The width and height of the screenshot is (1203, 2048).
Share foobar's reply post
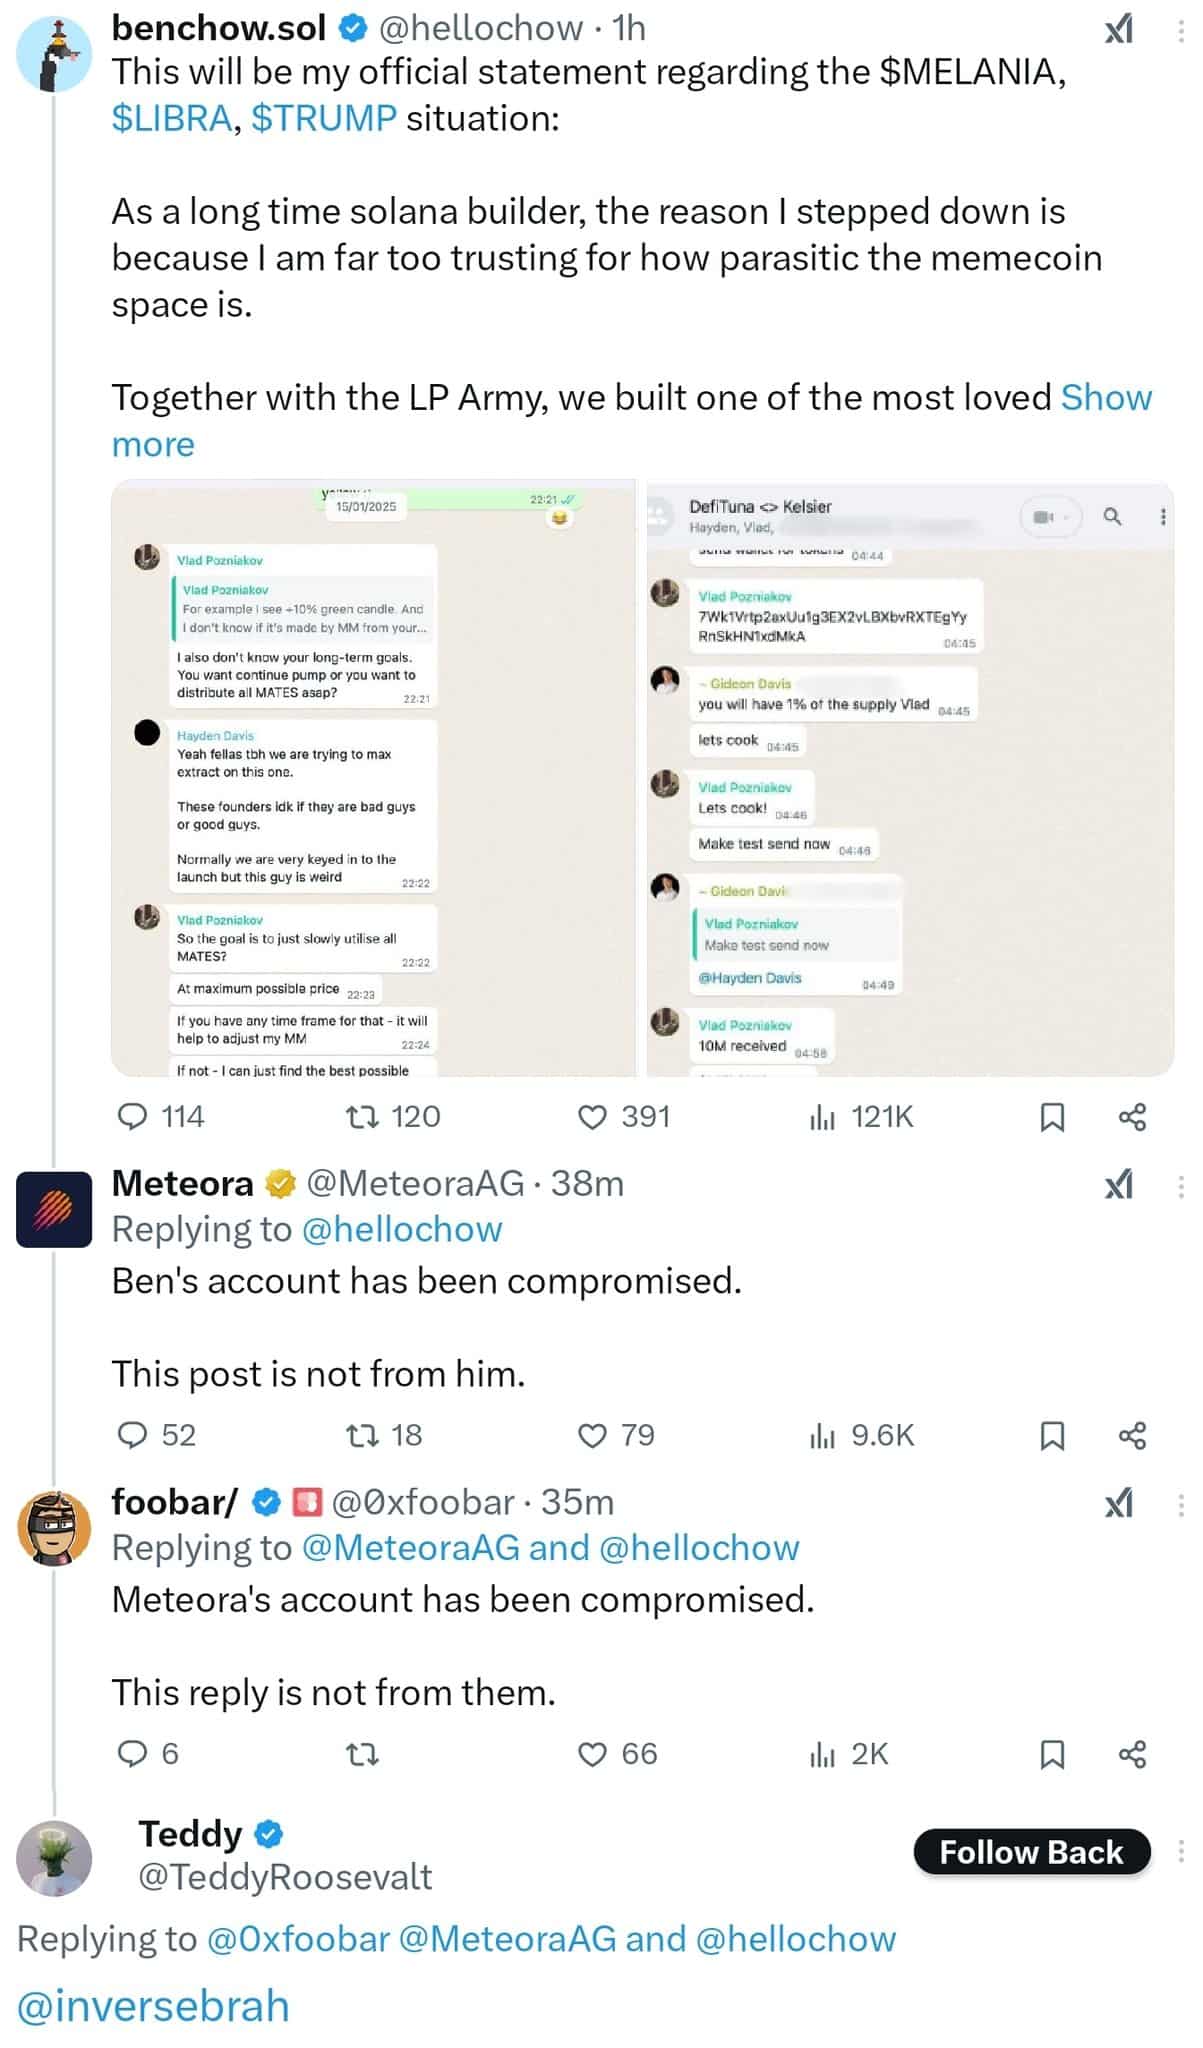click(x=1132, y=1753)
